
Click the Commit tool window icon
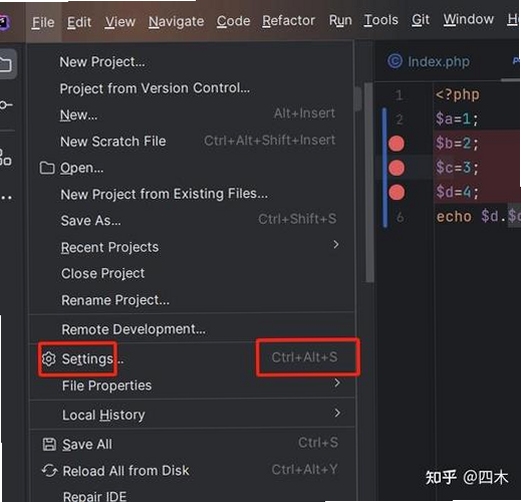coord(5,105)
